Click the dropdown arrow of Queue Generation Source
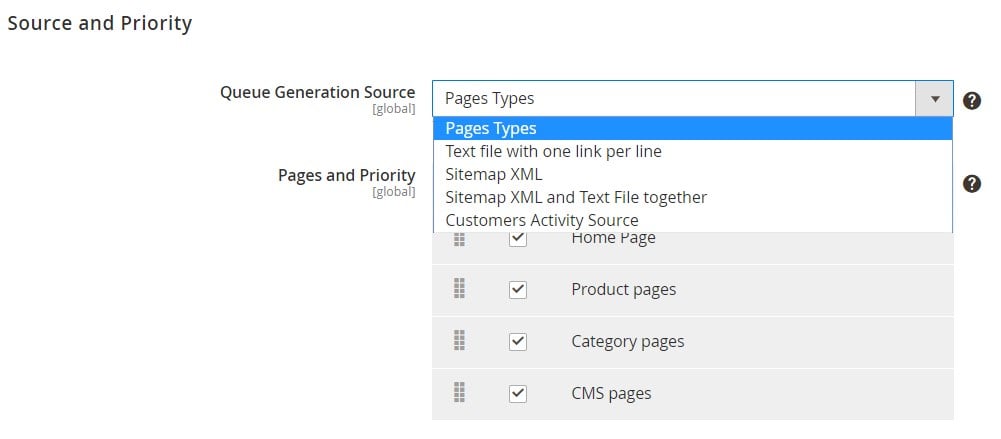The image size is (1001, 439). [x=935, y=99]
